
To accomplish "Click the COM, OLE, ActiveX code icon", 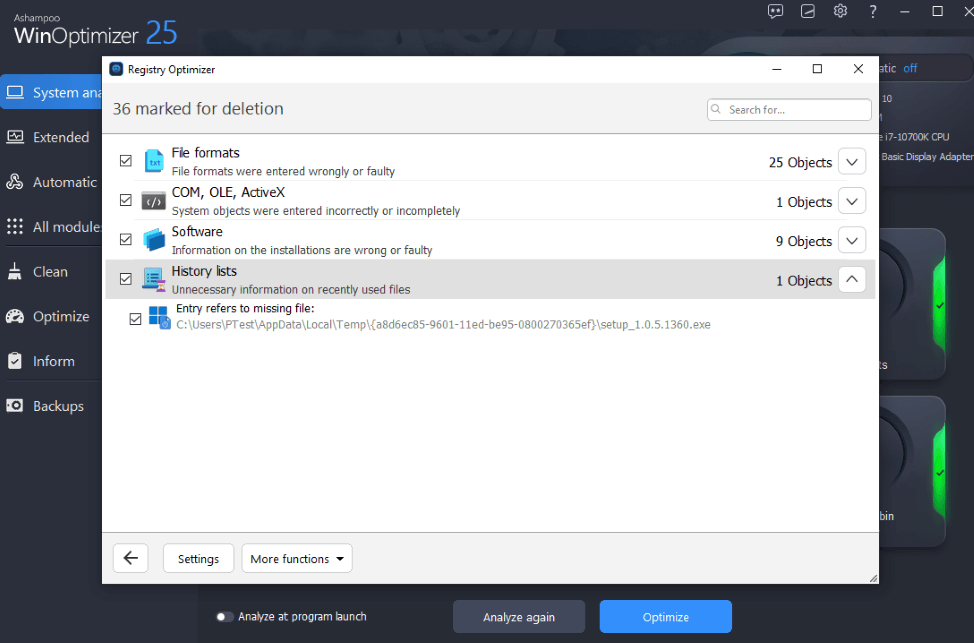I will point(153,201).
